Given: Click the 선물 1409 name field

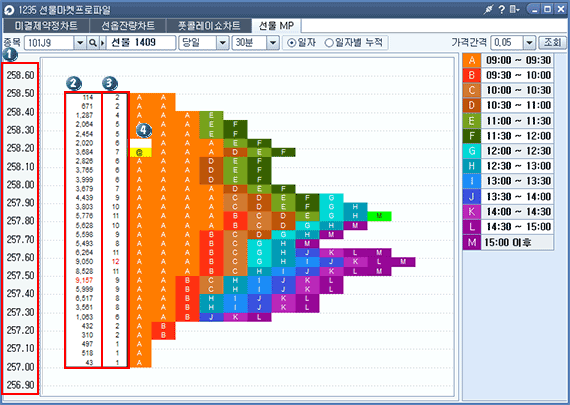Looking at the screenshot, I should coord(141,43).
